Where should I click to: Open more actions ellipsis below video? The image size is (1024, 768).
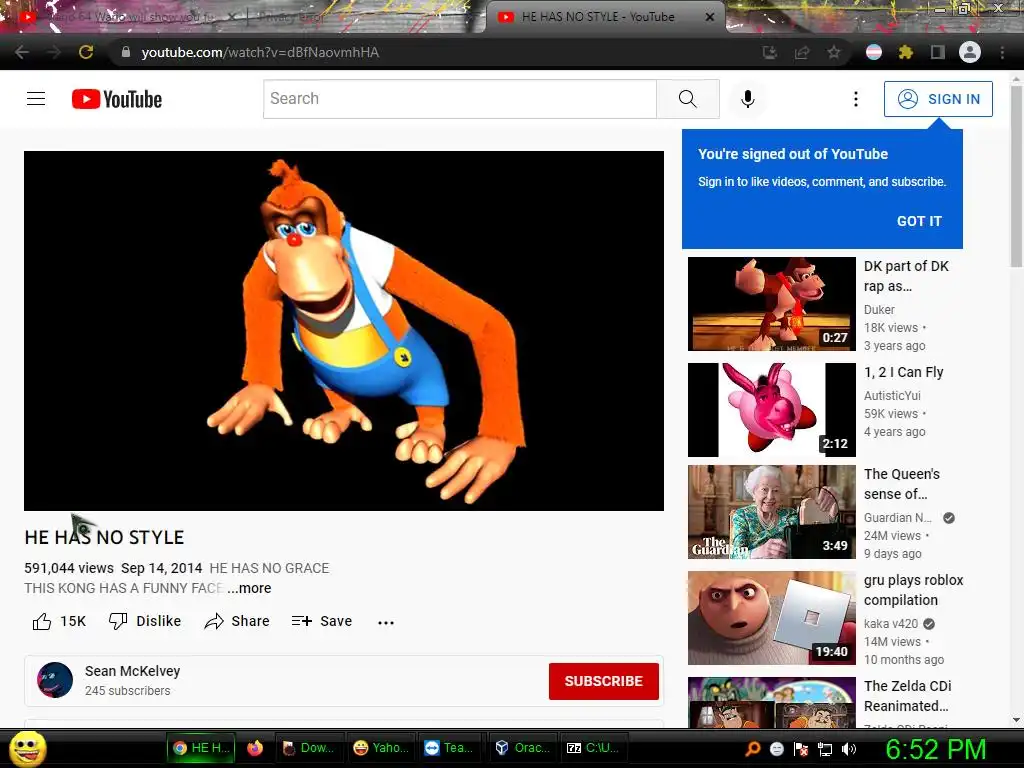(x=386, y=622)
